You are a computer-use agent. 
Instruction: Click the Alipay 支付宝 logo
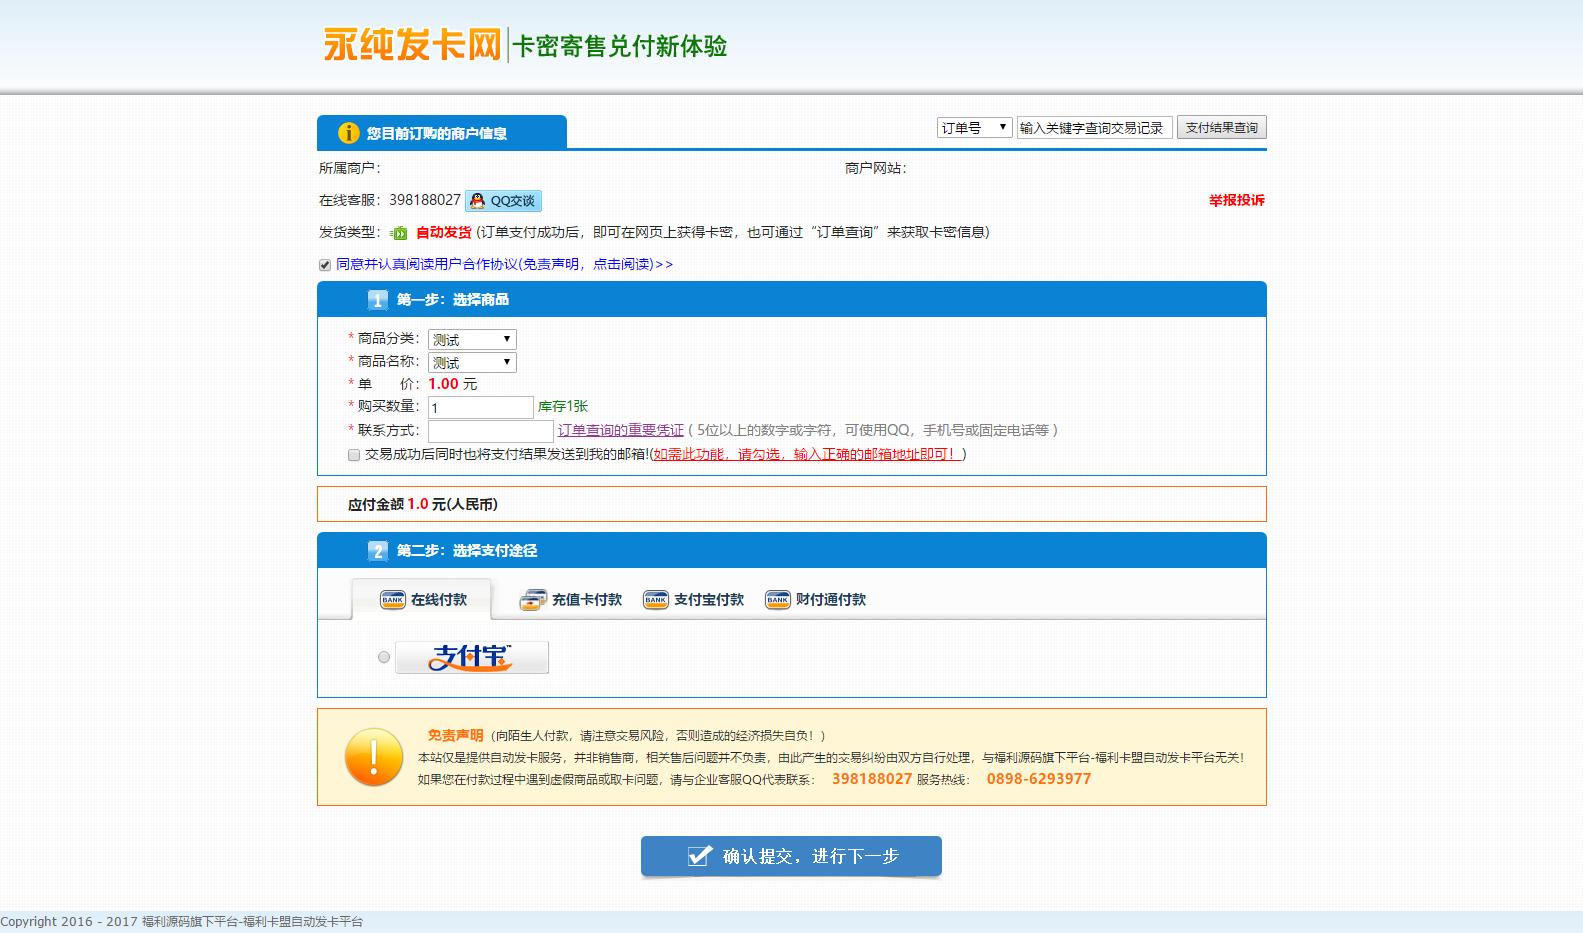pos(472,657)
